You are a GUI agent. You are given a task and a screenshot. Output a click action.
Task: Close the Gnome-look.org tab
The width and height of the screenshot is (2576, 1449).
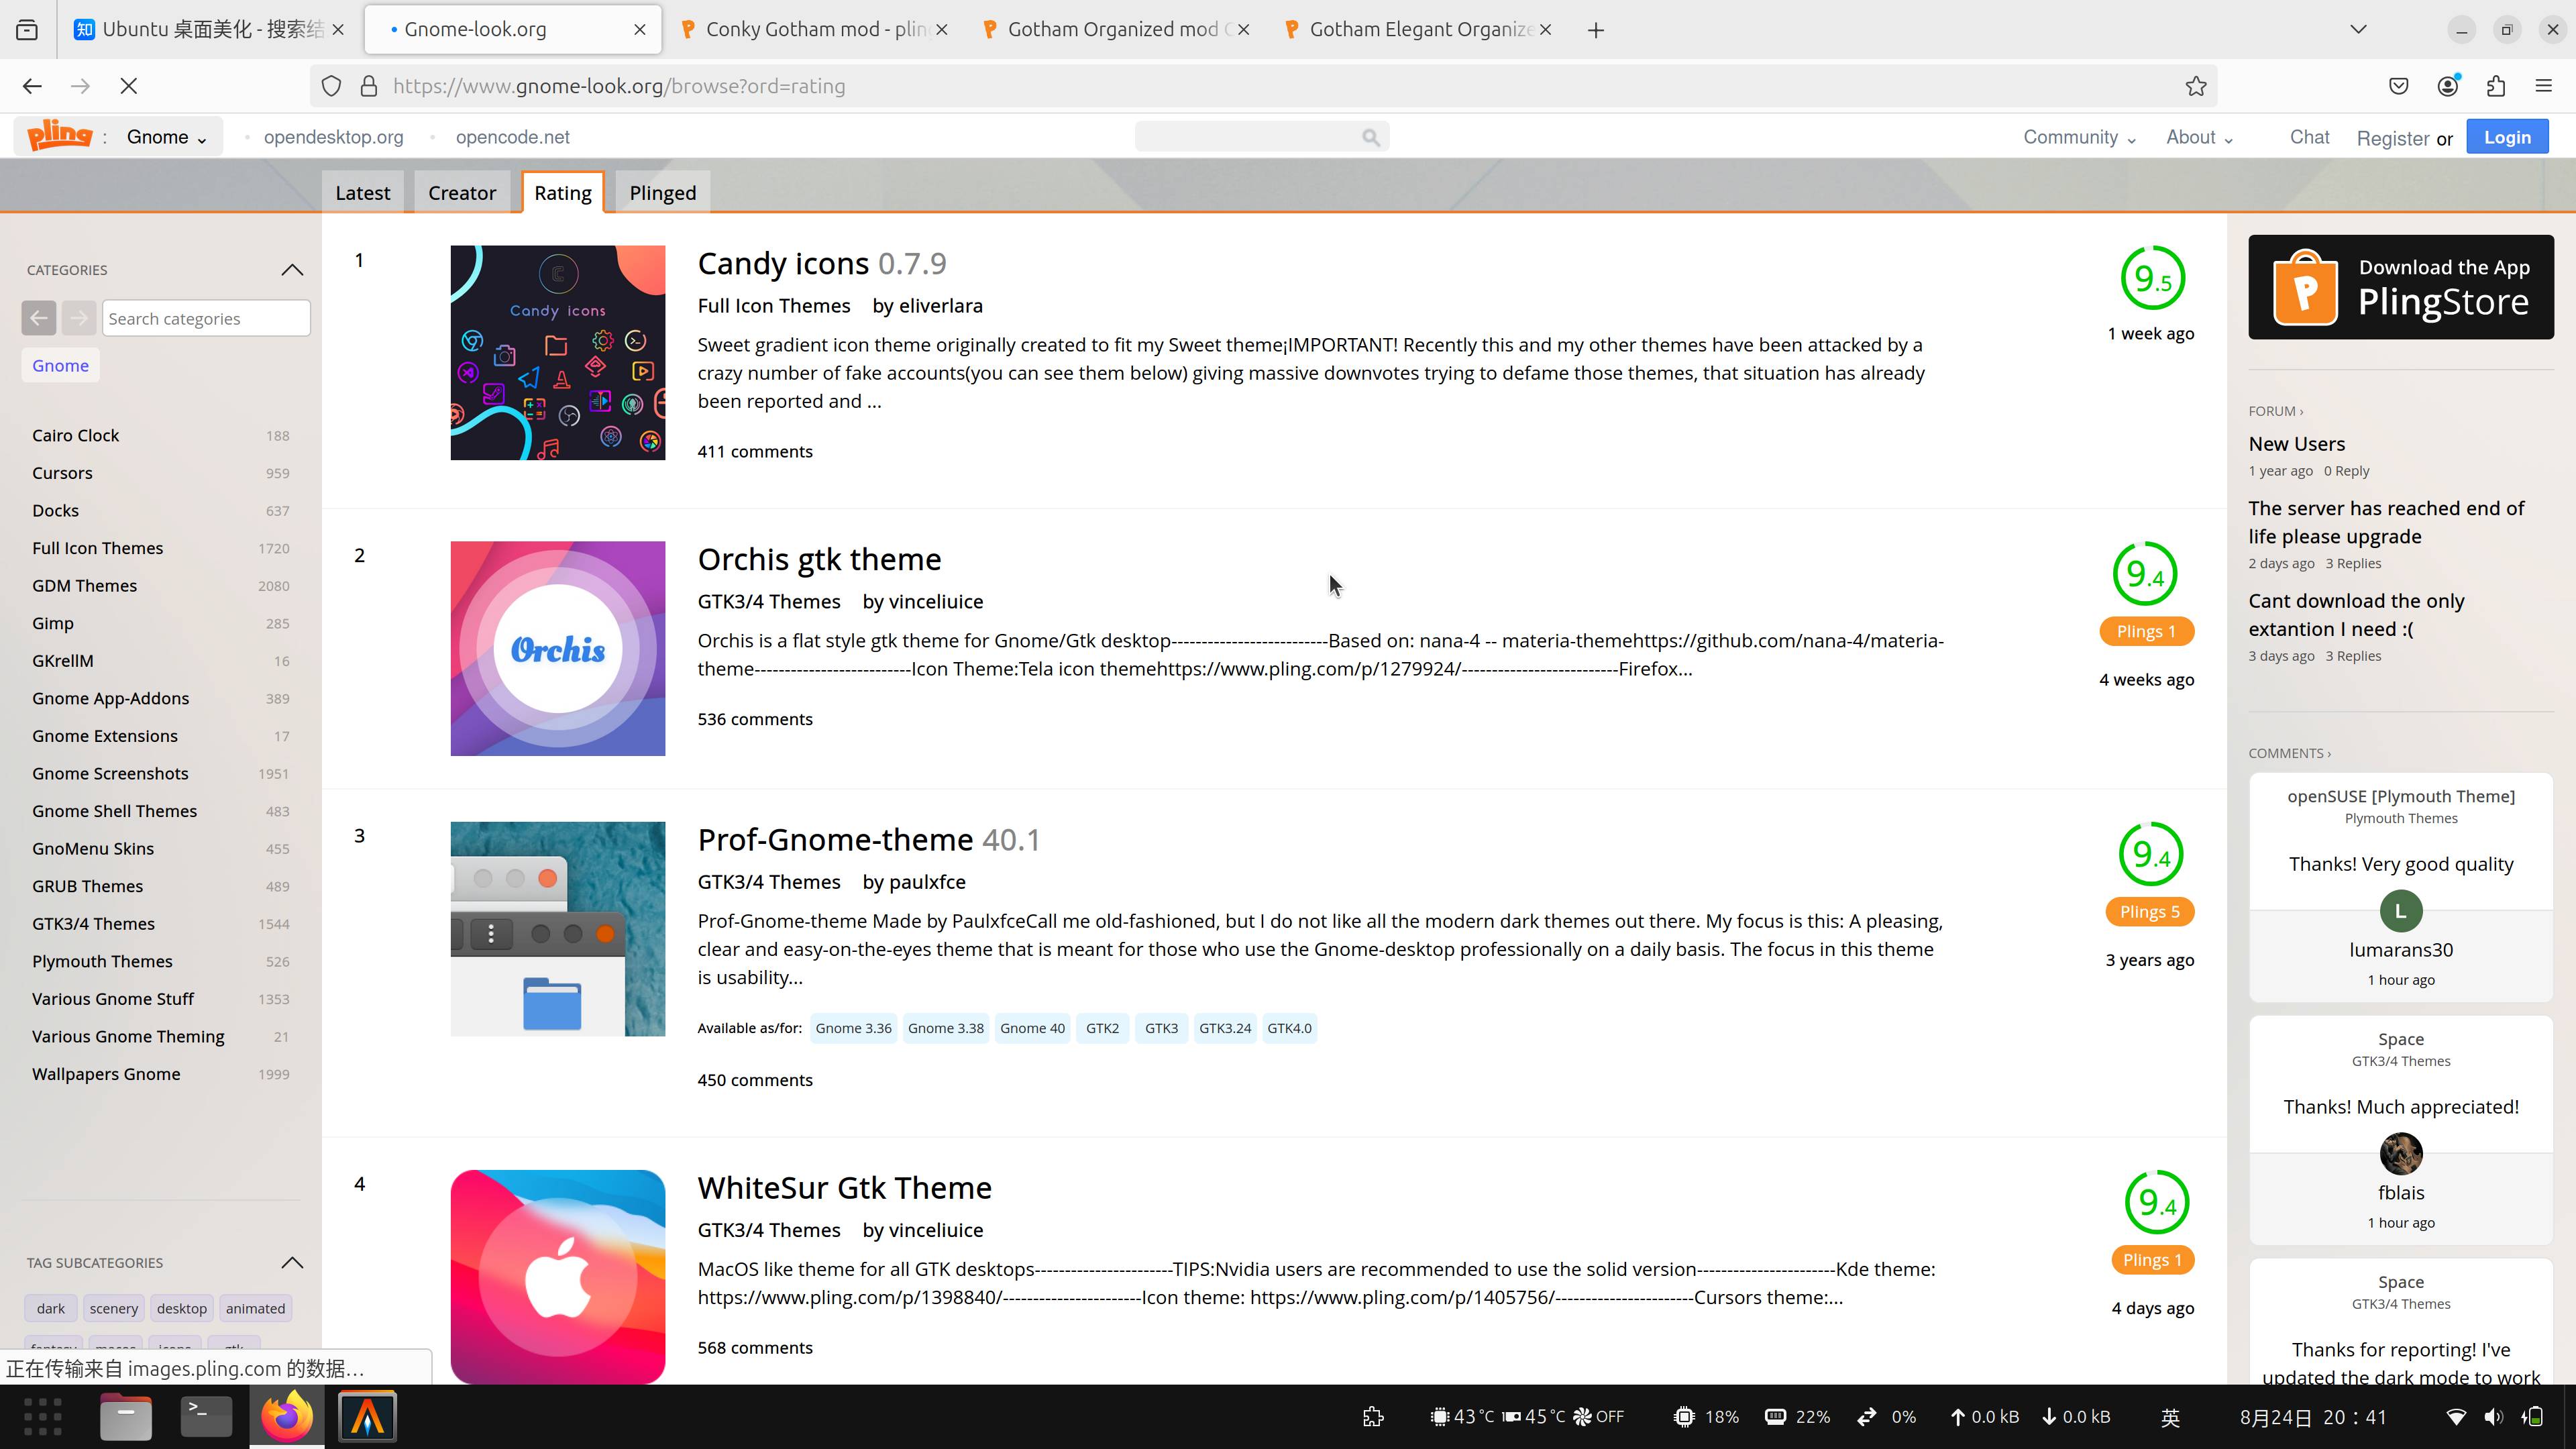coord(640,30)
